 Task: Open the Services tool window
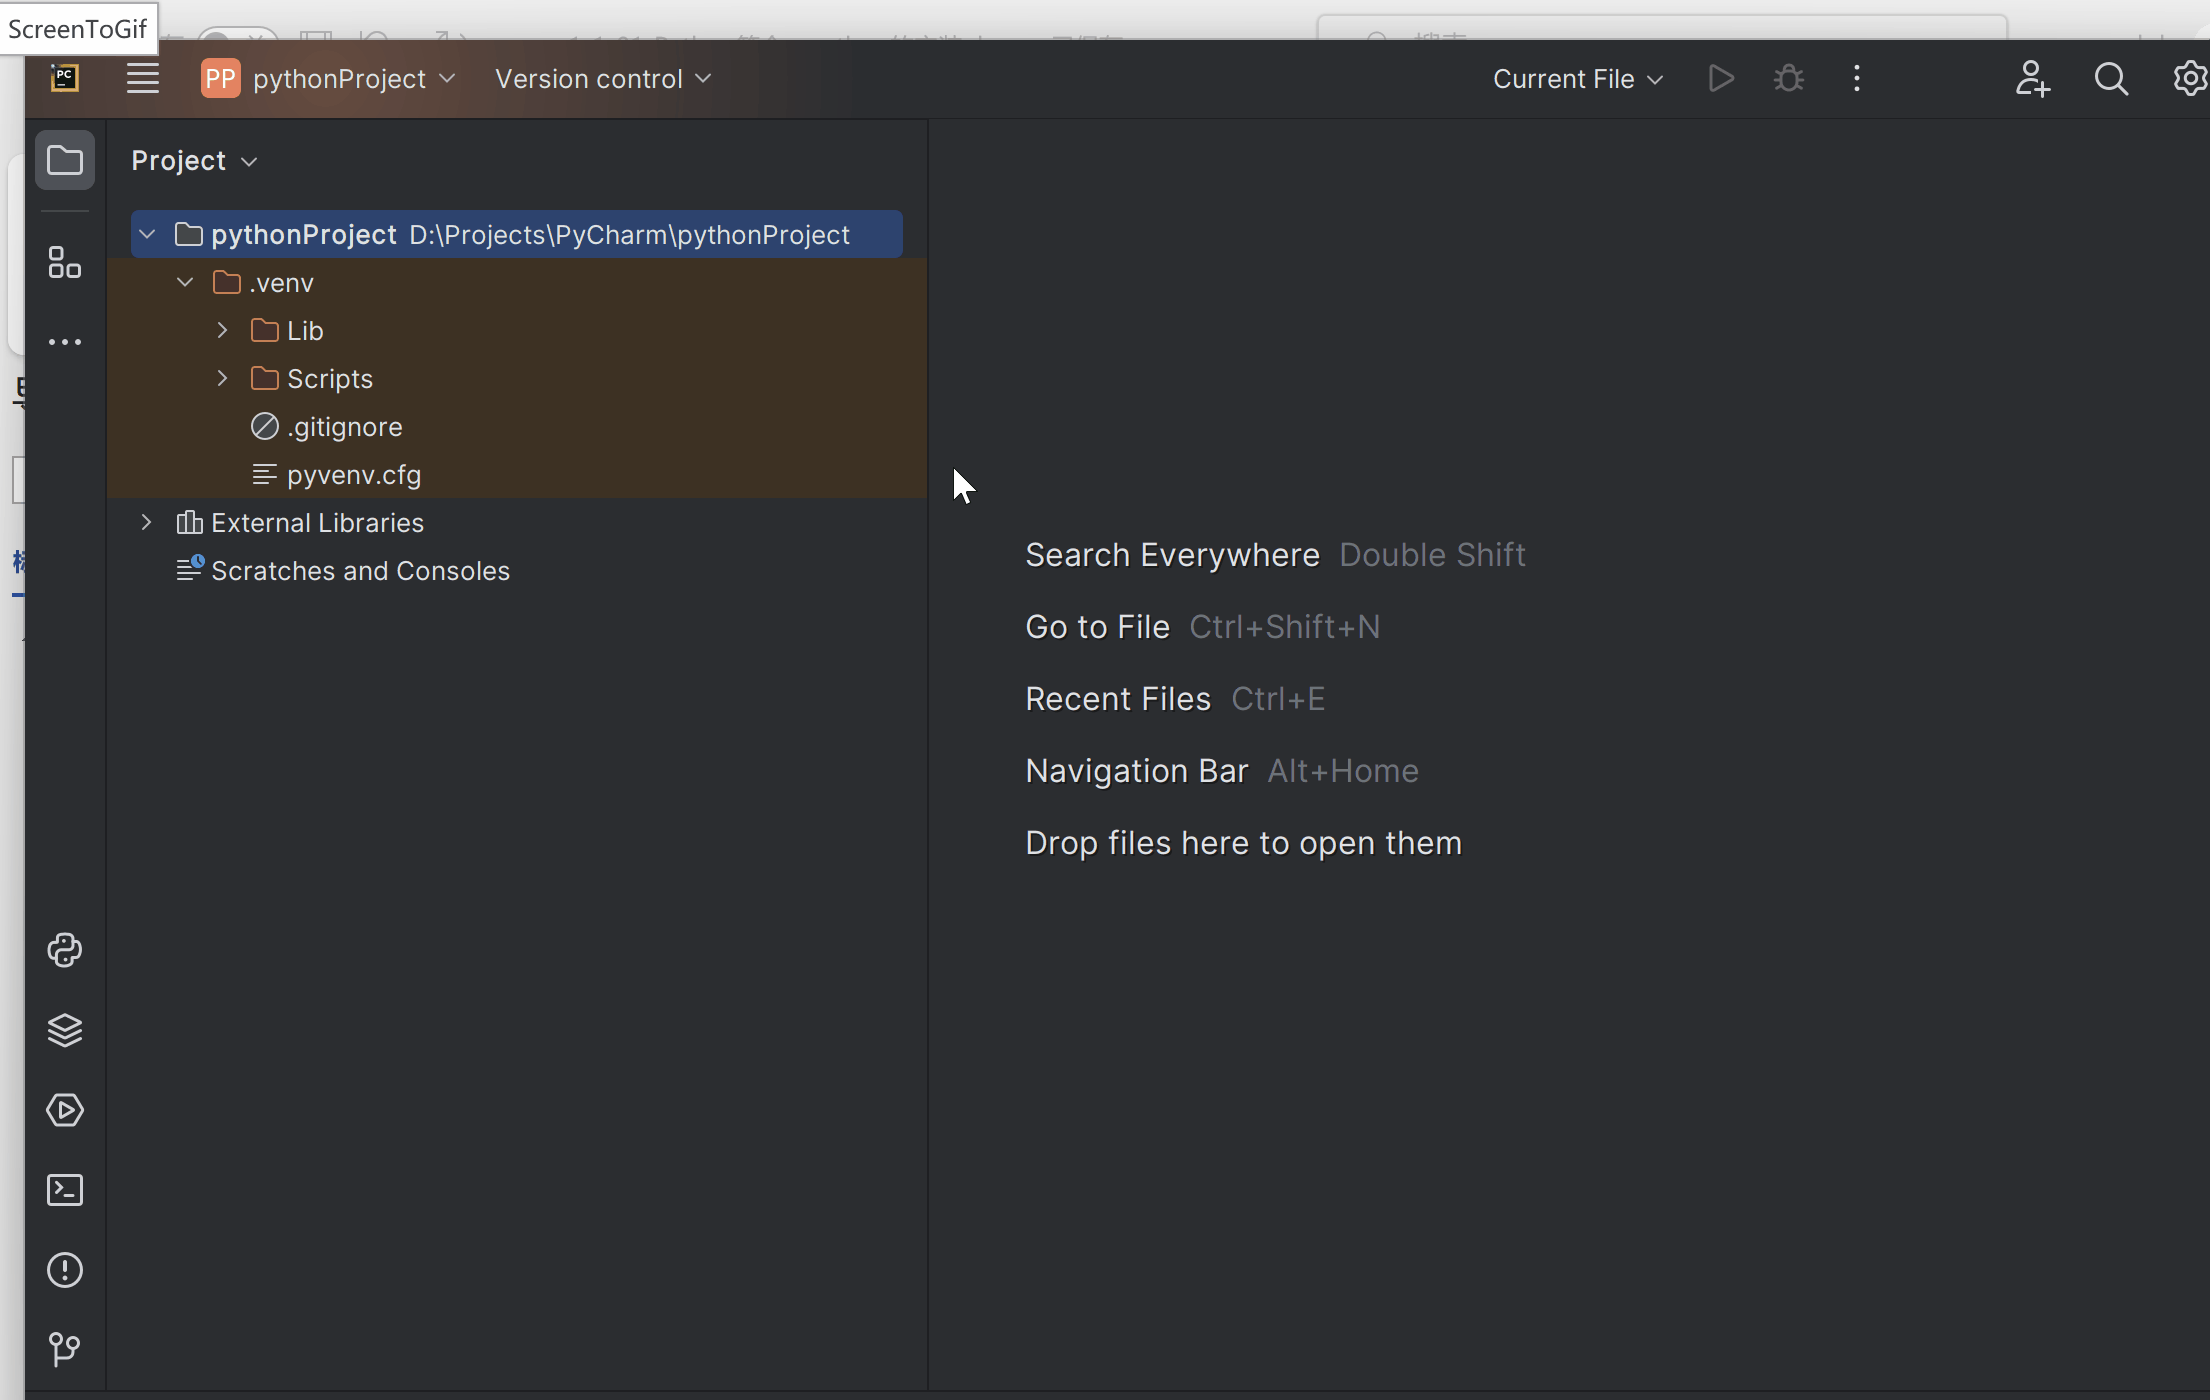(65, 1110)
